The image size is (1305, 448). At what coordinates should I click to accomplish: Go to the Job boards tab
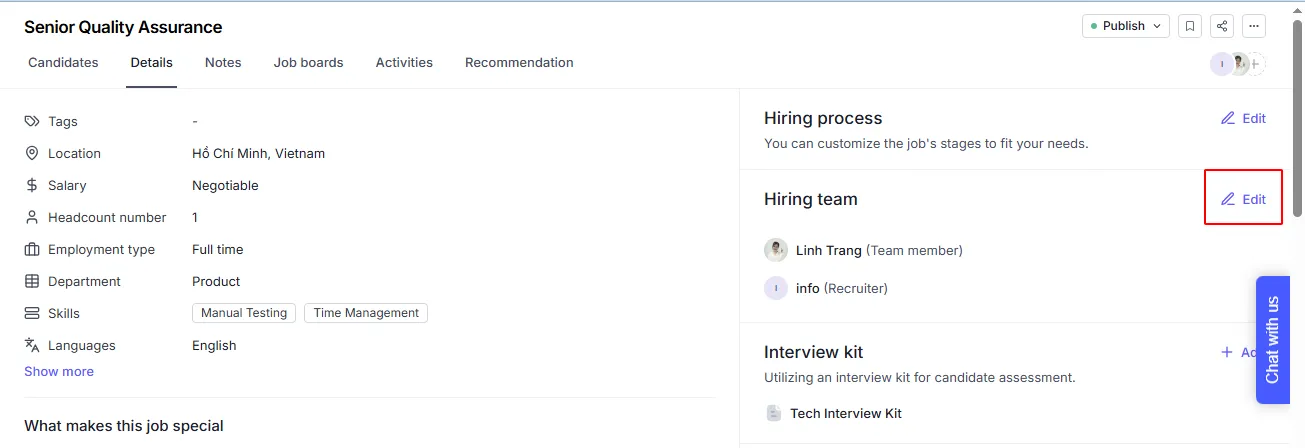click(x=308, y=62)
